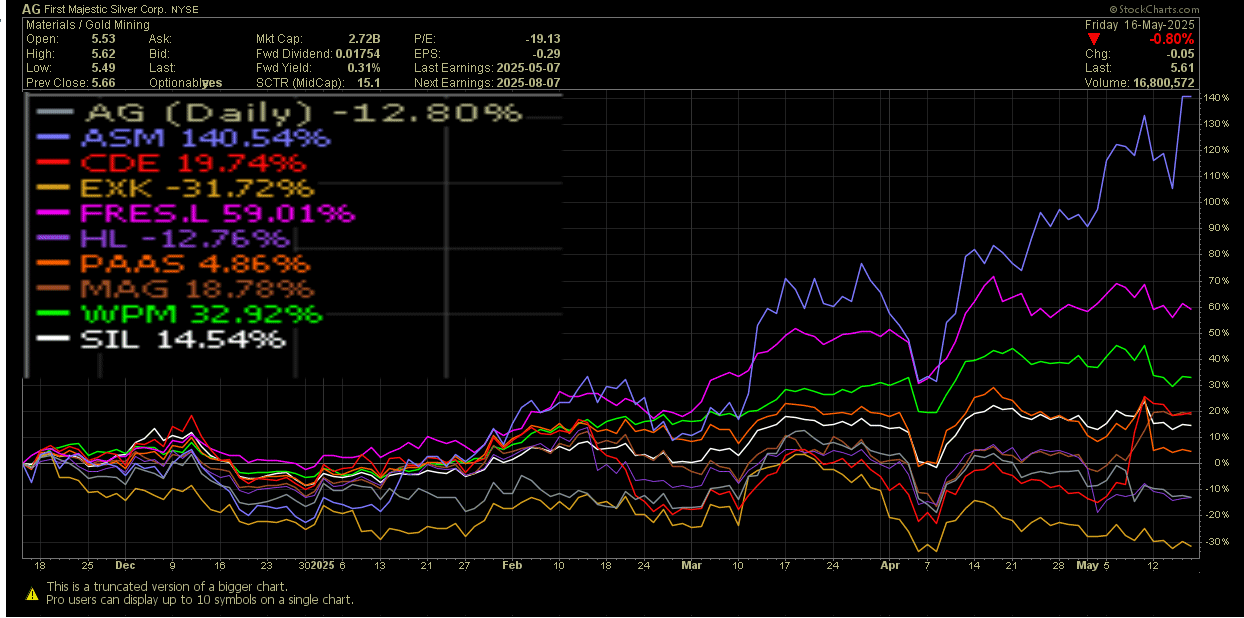Click the StockCharts.com copyright text
This screenshot has height=618, width=1244.
(1153, 8)
